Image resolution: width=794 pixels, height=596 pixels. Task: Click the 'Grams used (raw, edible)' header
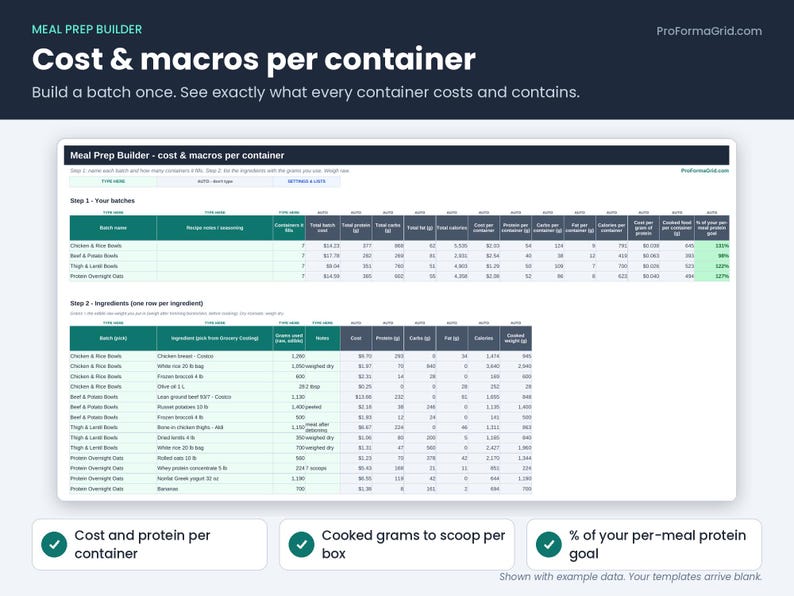(x=289, y=338)
